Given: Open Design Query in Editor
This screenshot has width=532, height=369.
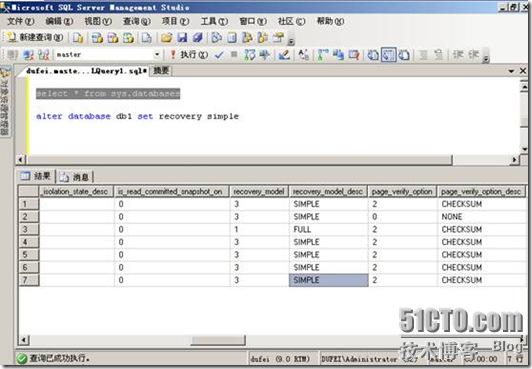Looking at the screenshot, I should [x=284, y=55].
